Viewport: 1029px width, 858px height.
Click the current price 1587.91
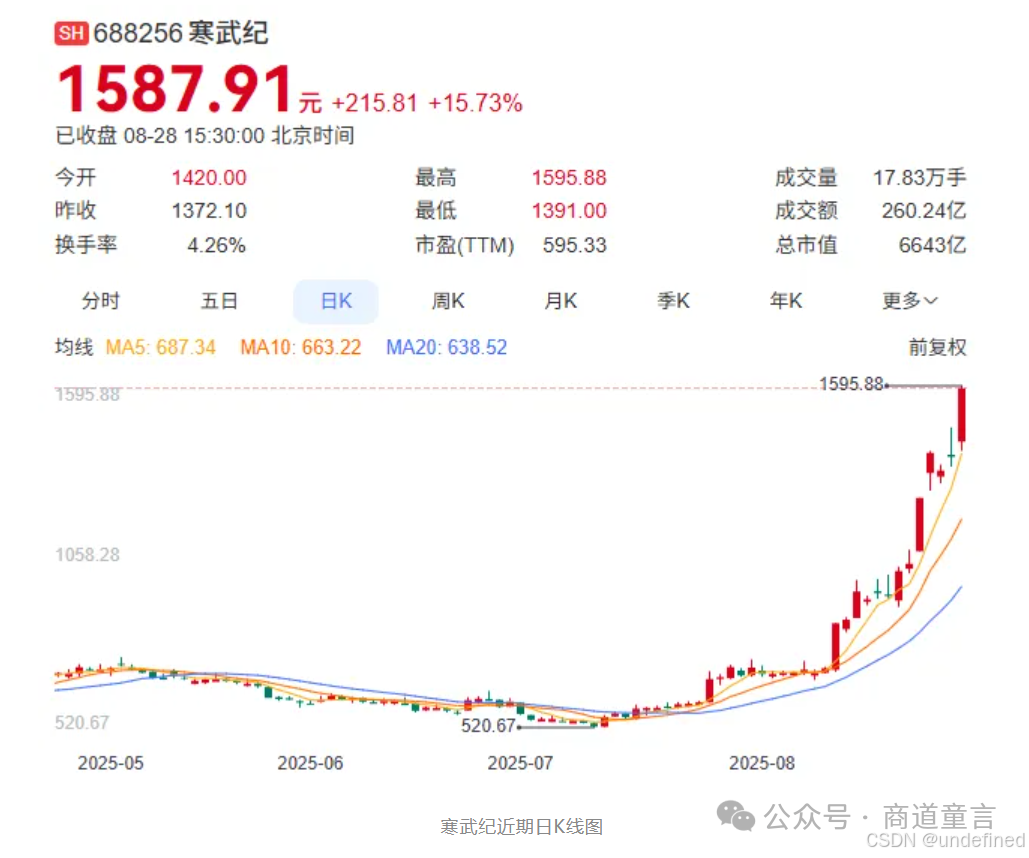175,89
